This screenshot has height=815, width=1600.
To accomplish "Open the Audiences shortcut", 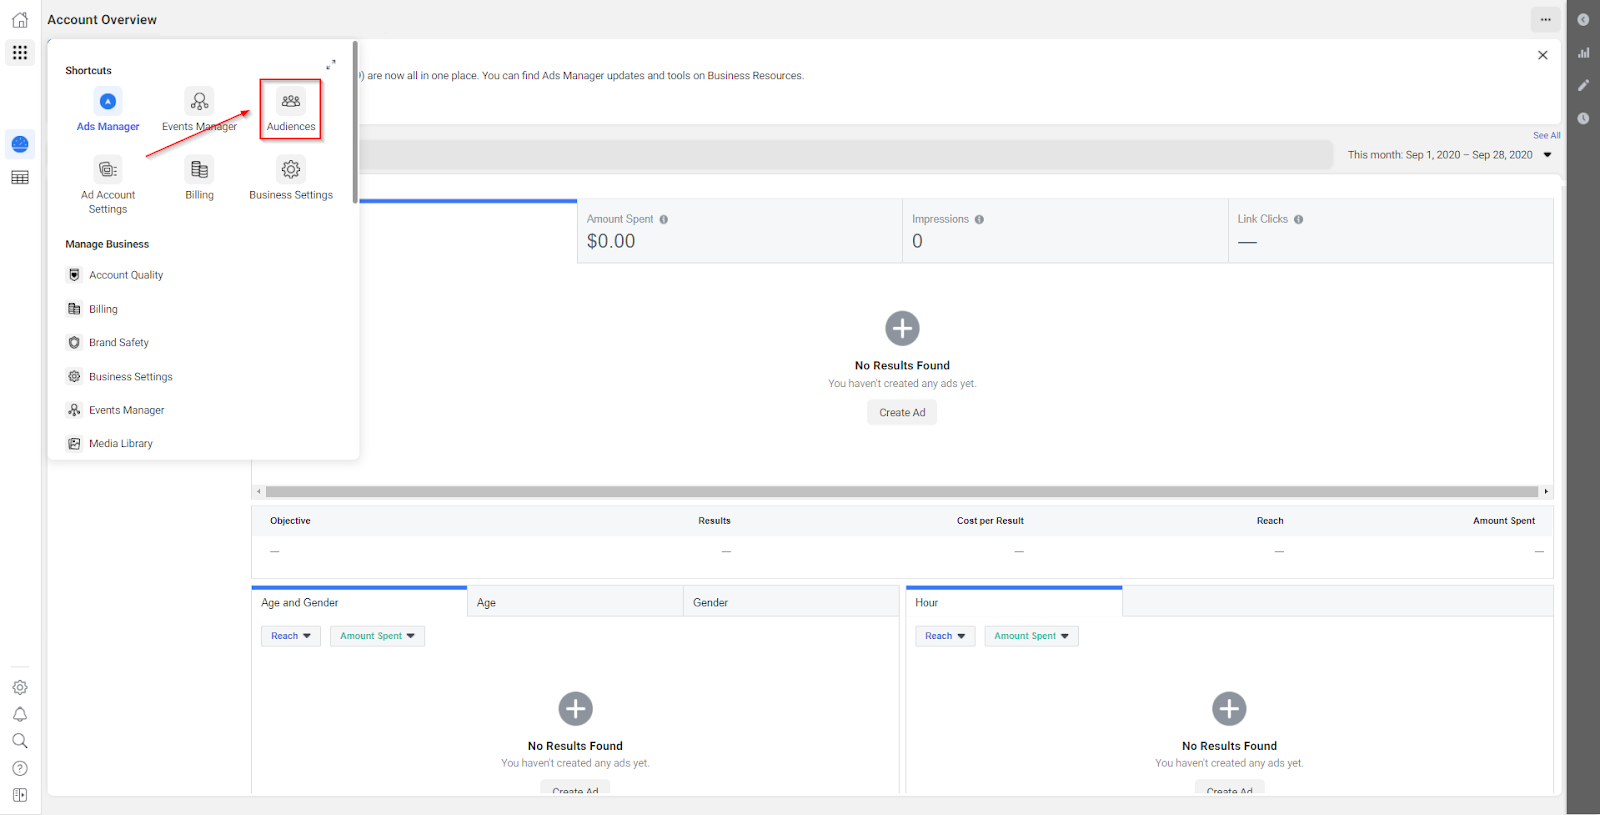I will [x=291, y=110].
